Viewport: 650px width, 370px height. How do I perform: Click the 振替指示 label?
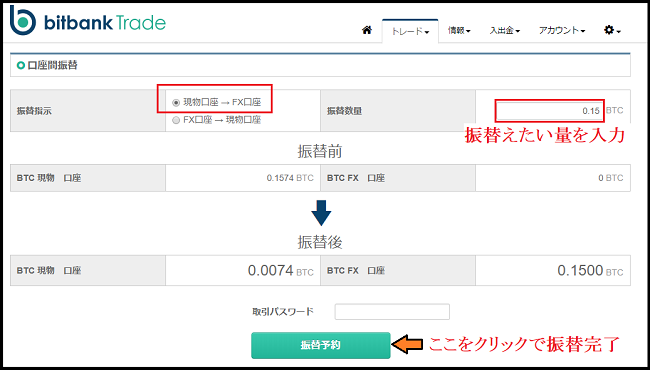tap(34, 111)
